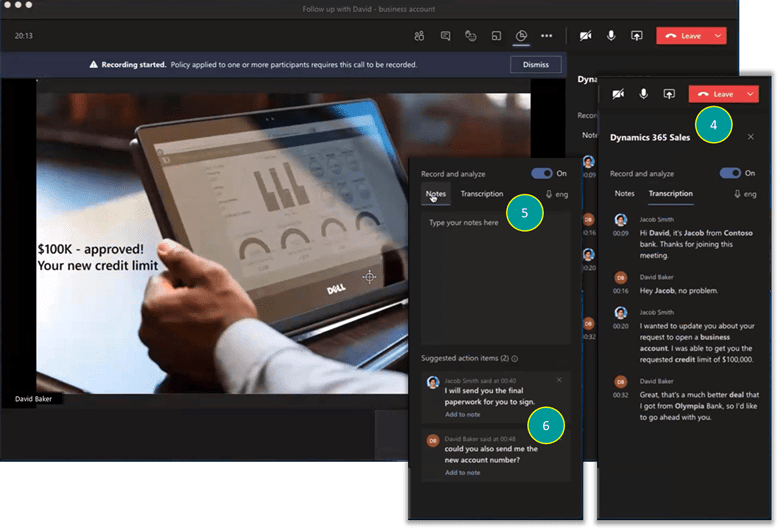This screenshot has height=531, width=780.
Task: Click Jacob Smith avatar at transcript time 00:09
Action: pos(620,220)
